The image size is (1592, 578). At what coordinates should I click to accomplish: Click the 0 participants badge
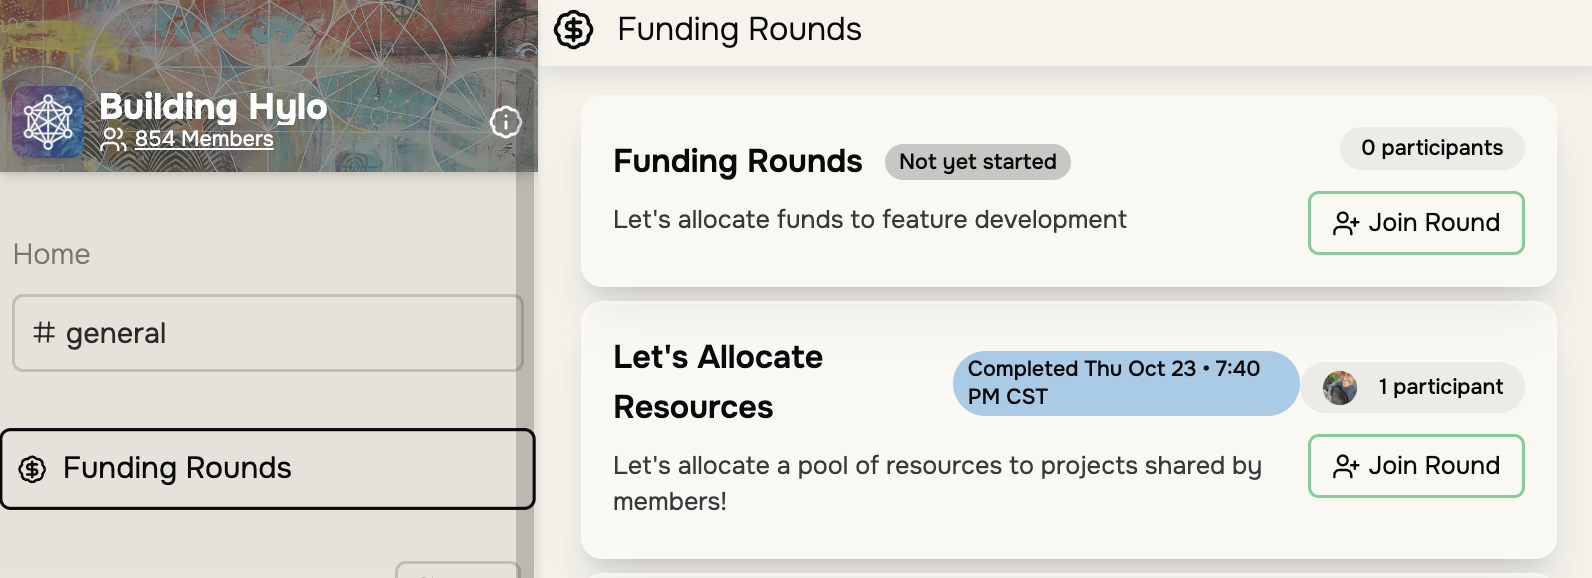[x=1431, y=148]
